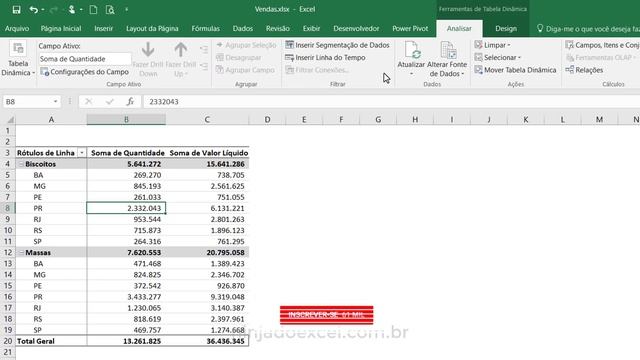Viewport: 640px width, 360px height.
Task: Click Inserir Segmentação de Dados
Action: coord(338,45)
